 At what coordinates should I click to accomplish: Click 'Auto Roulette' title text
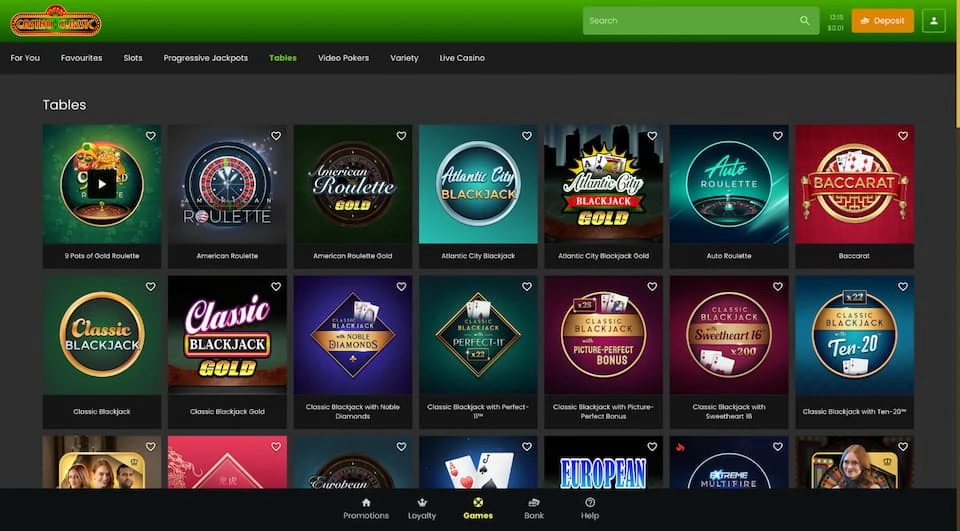tap(729, 256)
